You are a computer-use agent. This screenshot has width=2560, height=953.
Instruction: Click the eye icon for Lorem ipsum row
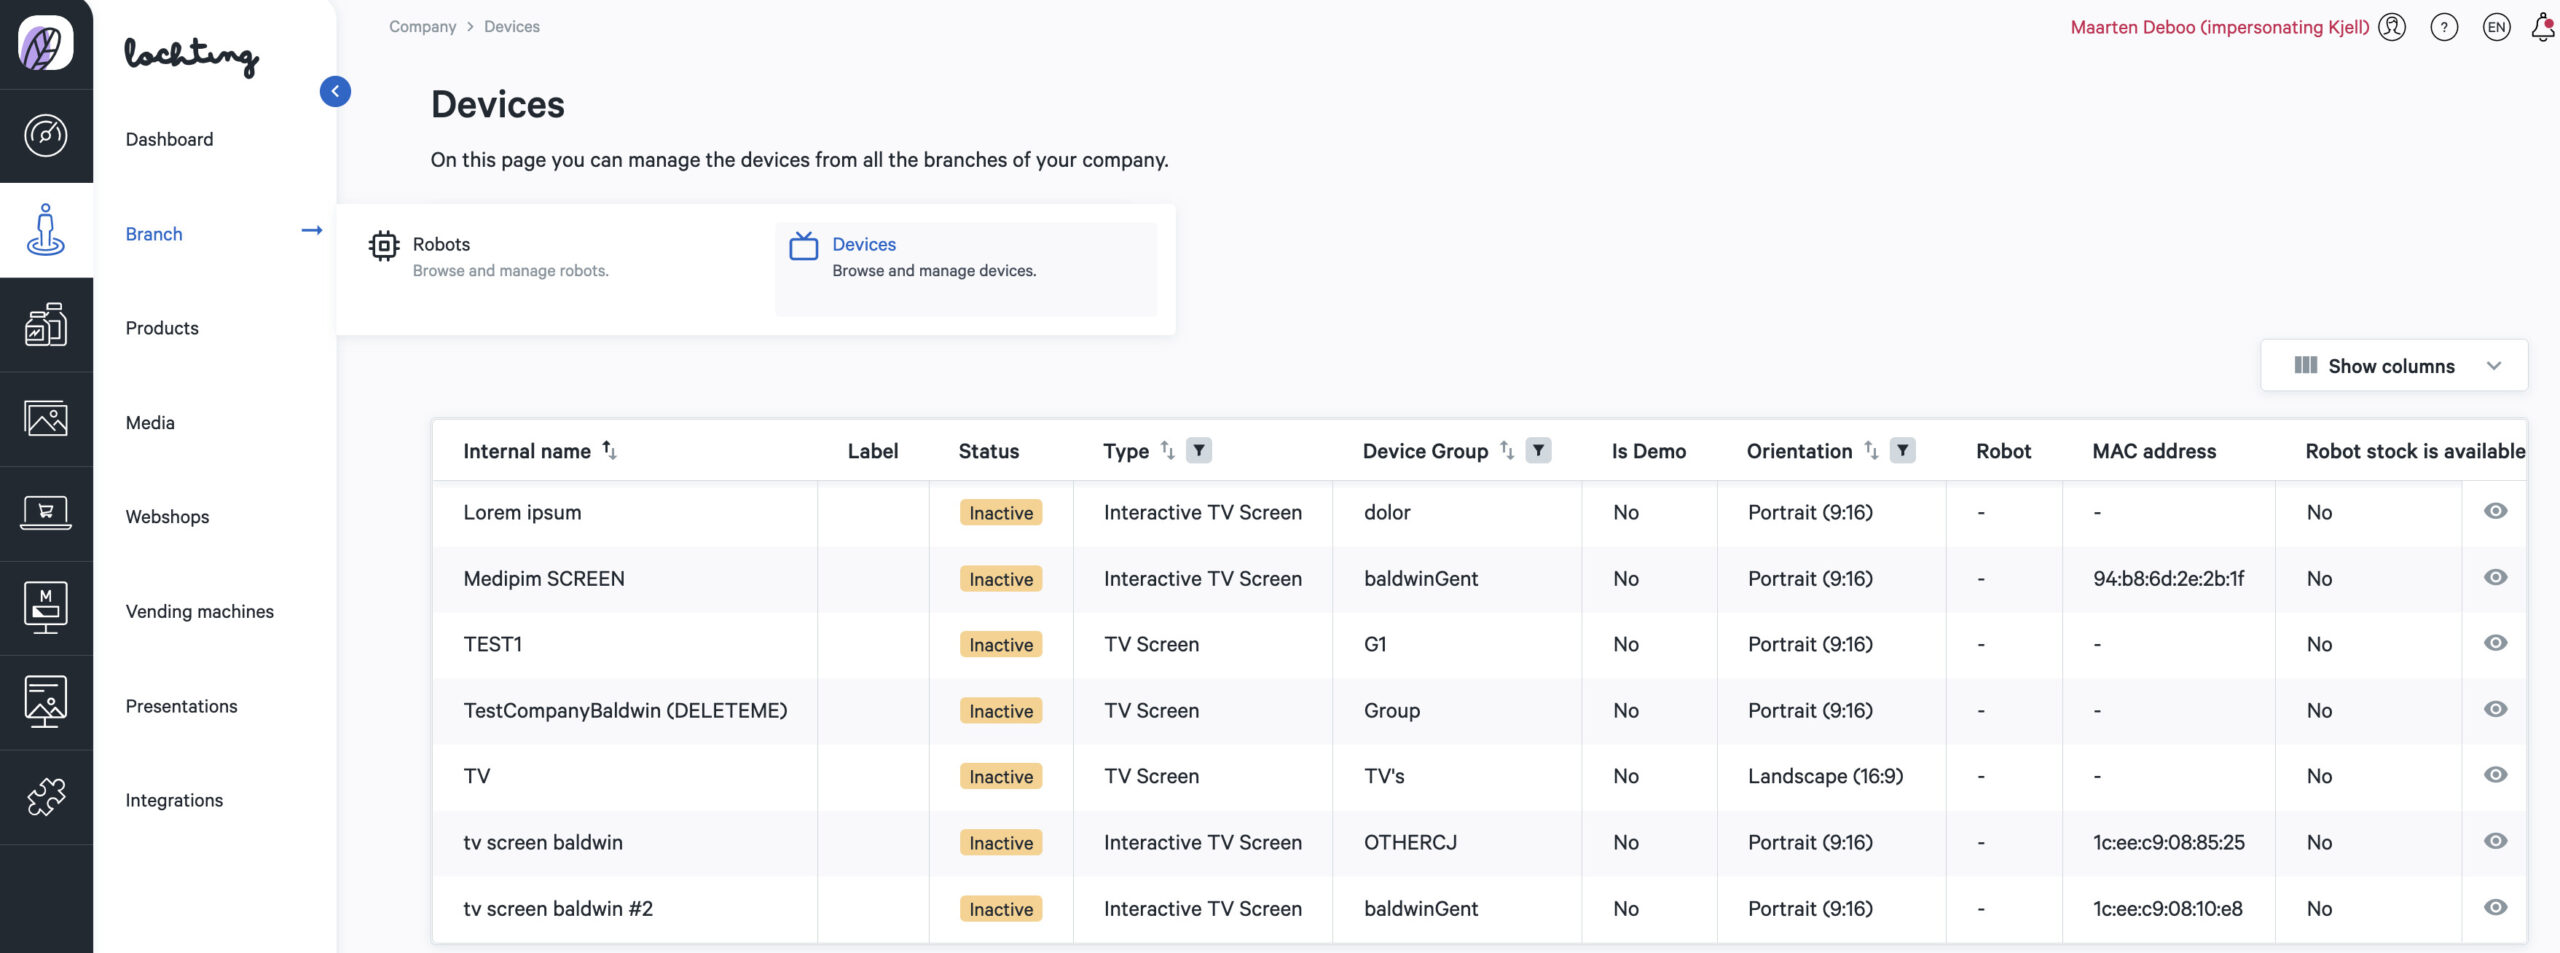[2495, 511]
